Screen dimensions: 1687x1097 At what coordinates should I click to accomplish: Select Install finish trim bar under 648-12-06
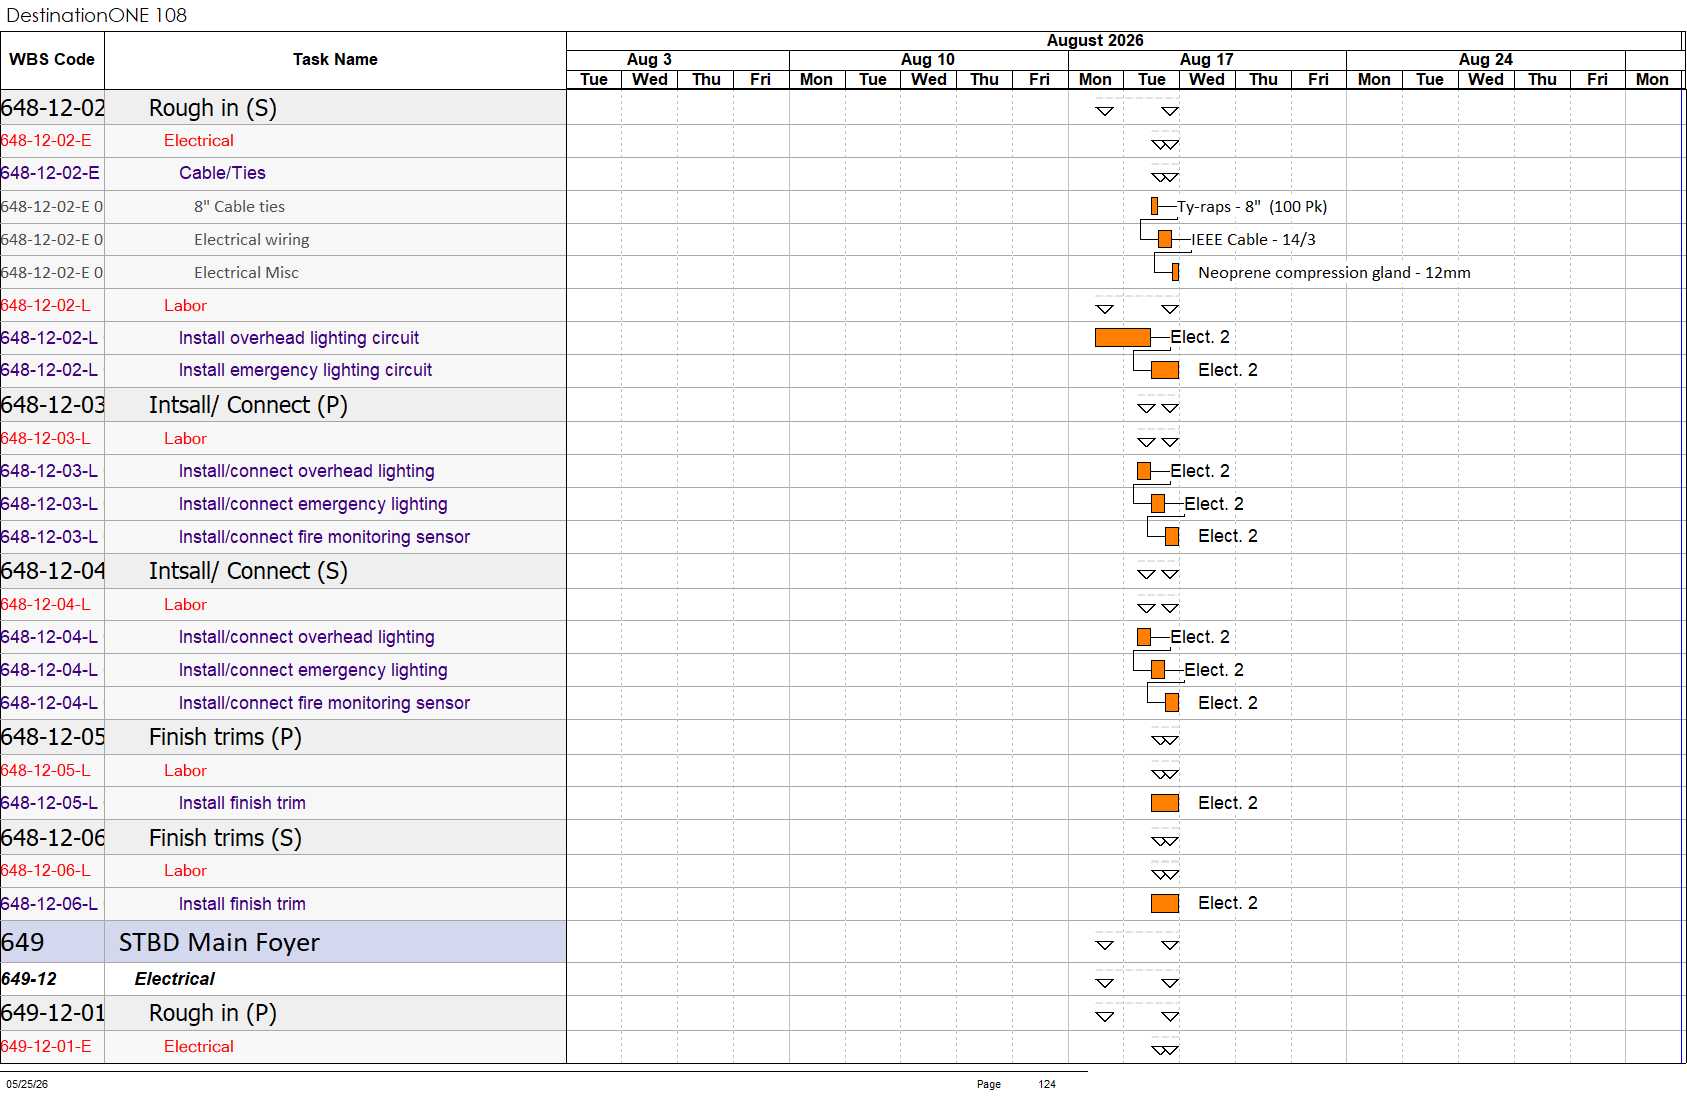[1165, 904]
